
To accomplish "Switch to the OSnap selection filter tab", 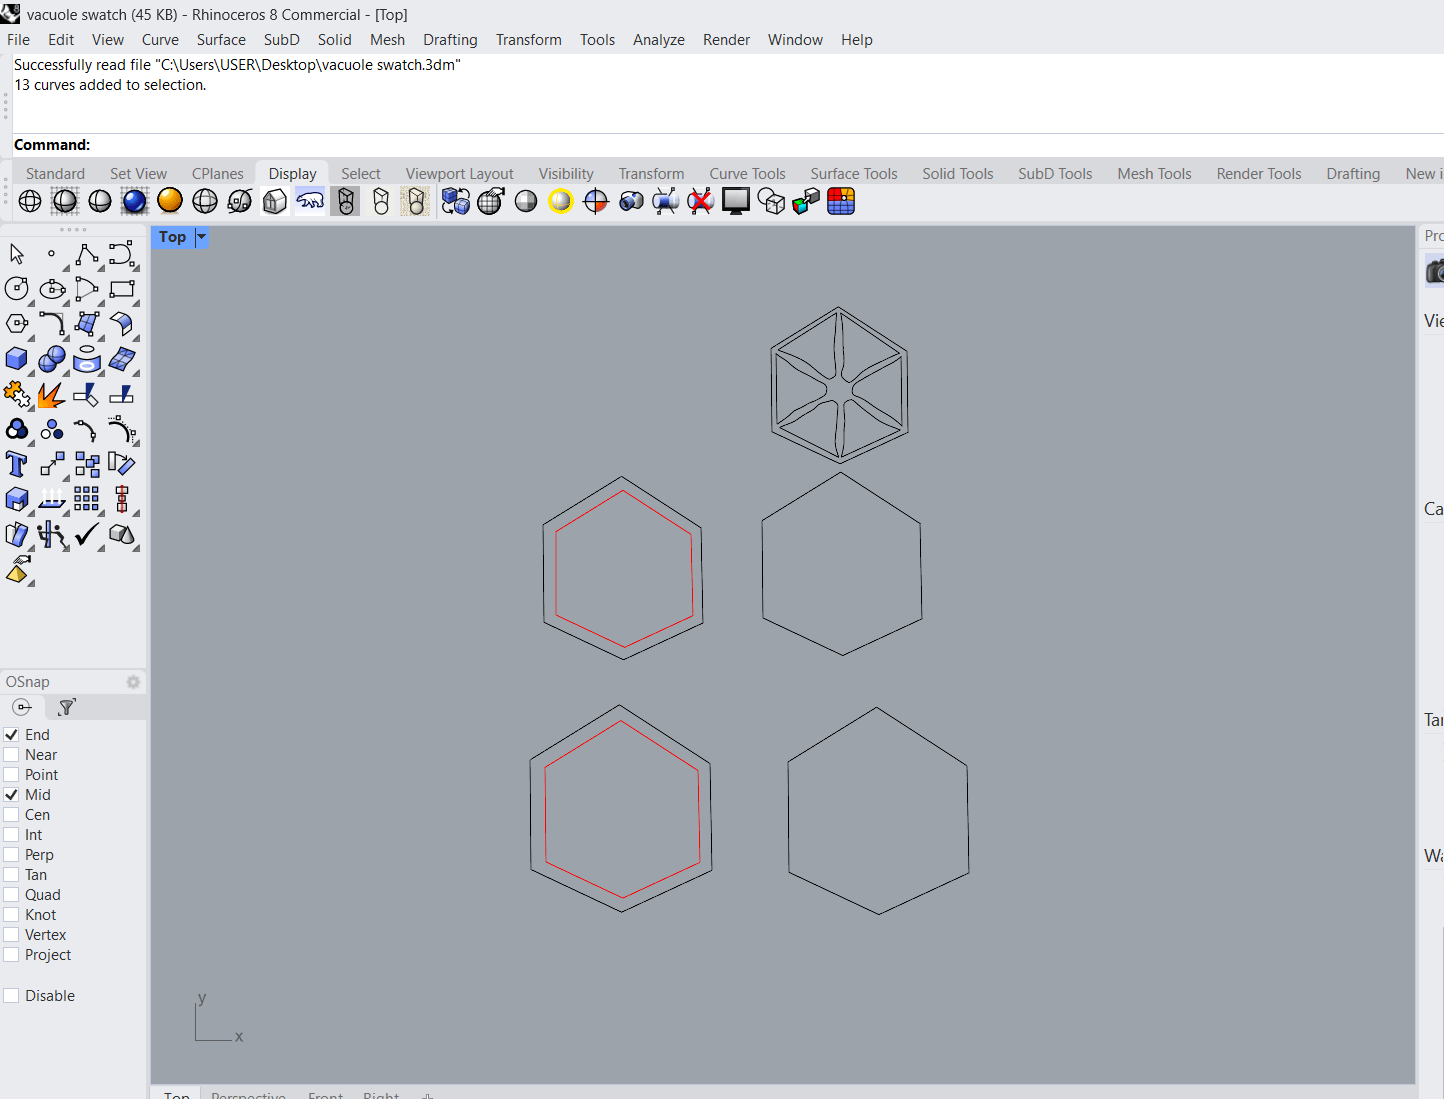I will click(67, 707).
